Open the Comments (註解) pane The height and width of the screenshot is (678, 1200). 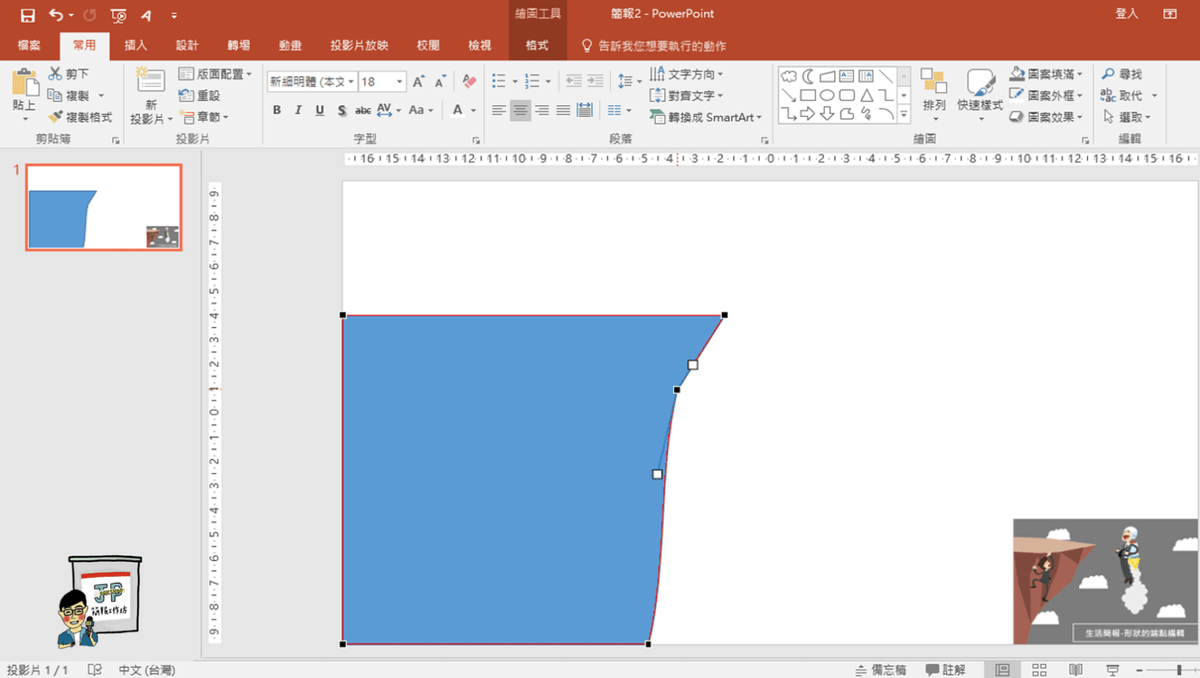tap(946, 670)
